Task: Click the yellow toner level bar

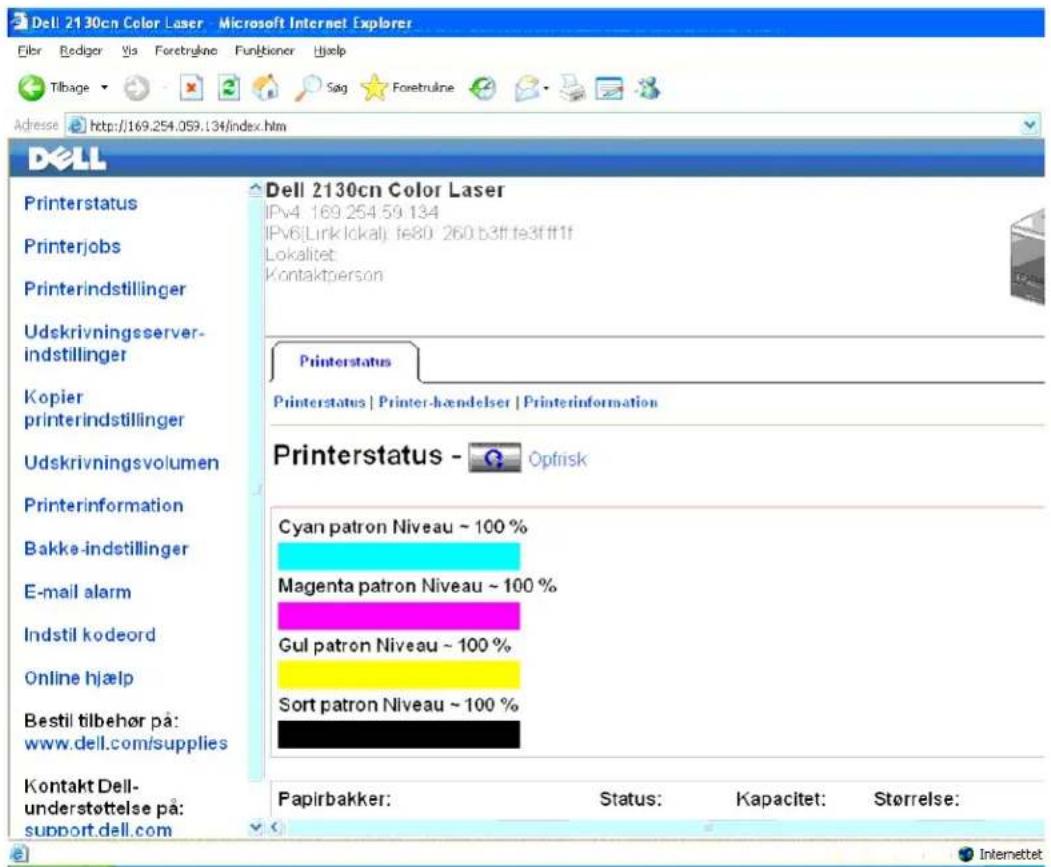Action: 399,675
